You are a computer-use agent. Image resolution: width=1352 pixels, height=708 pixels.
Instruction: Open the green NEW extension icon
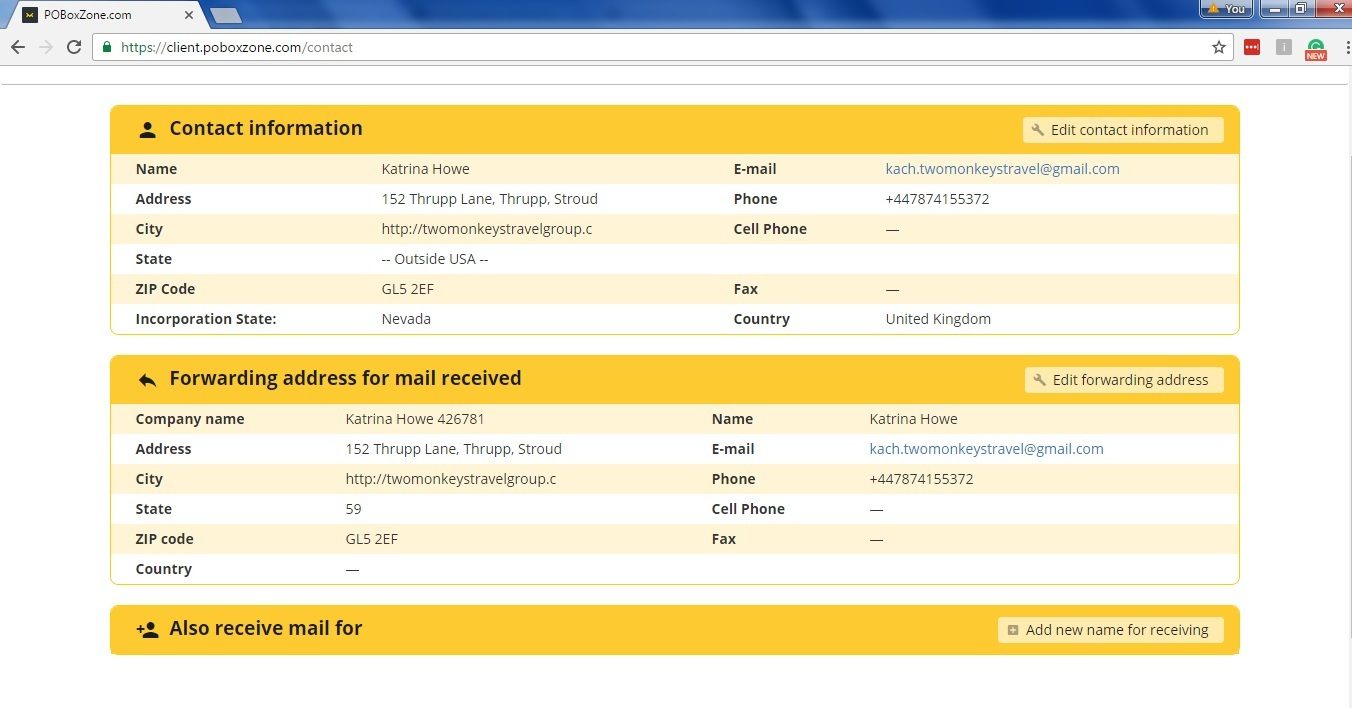(x=1316, y=49)
